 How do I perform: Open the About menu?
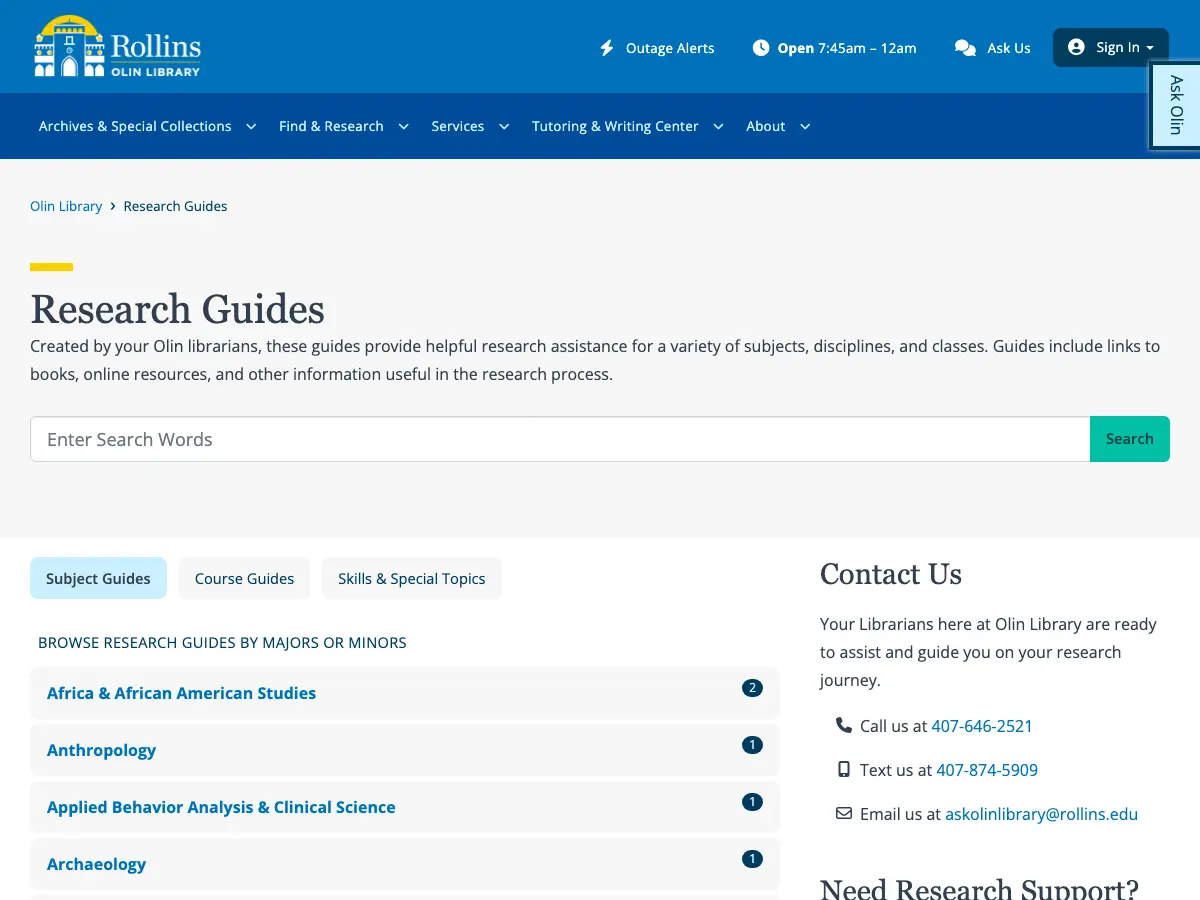pos(766,126)
